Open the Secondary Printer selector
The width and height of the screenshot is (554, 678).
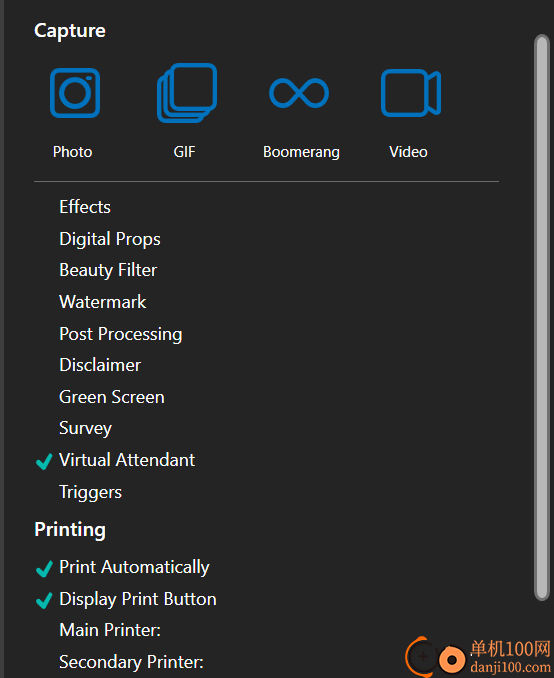click(x=131, y=662)
